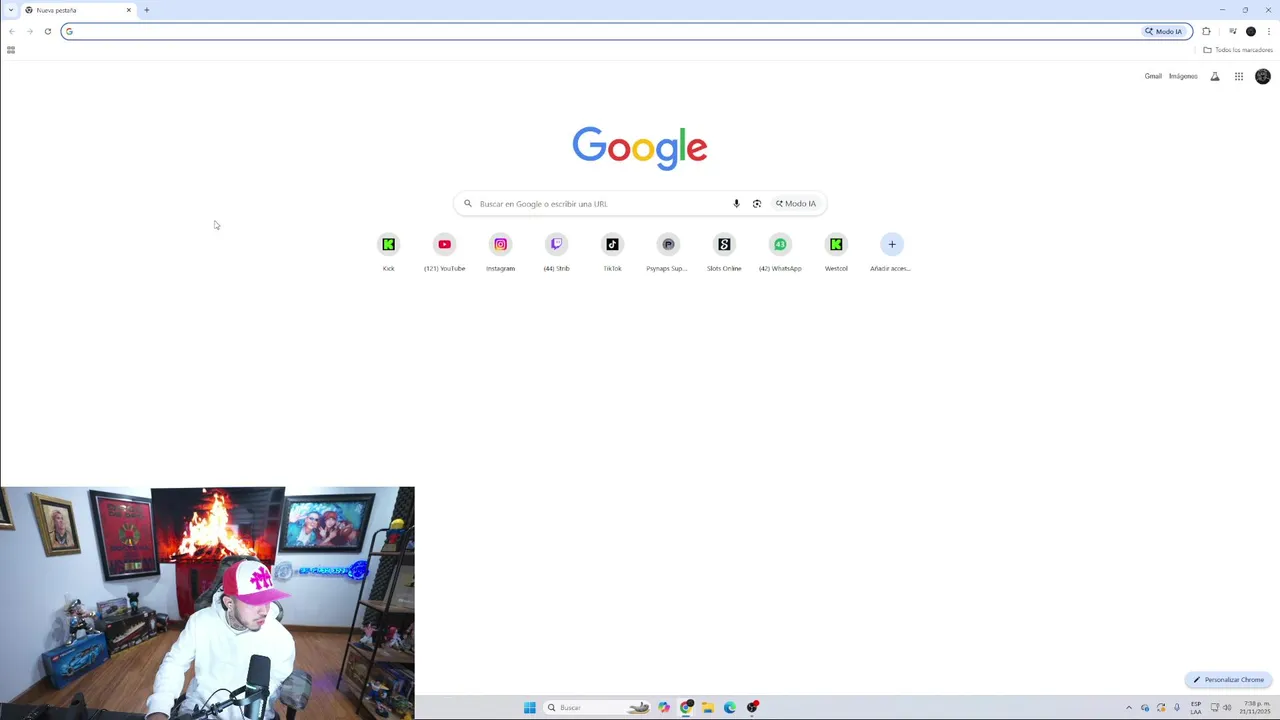Open Microsoft Edge from the taskbar
The width and height of the screenshot is (1280, 720).
tap(730, 707)
